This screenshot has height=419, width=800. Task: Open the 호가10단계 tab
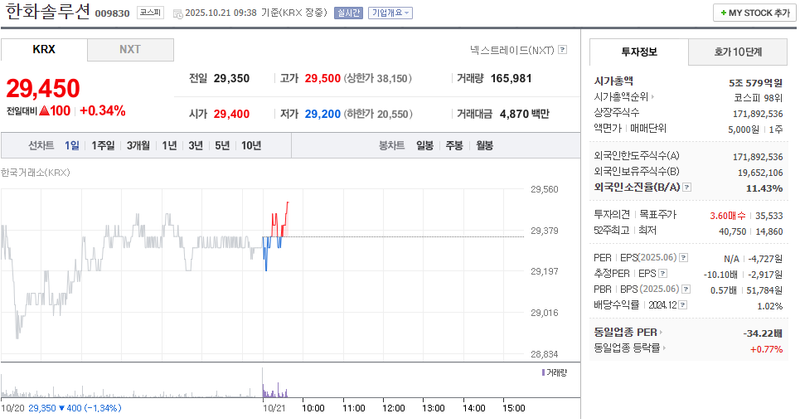[x=737, y=52]
